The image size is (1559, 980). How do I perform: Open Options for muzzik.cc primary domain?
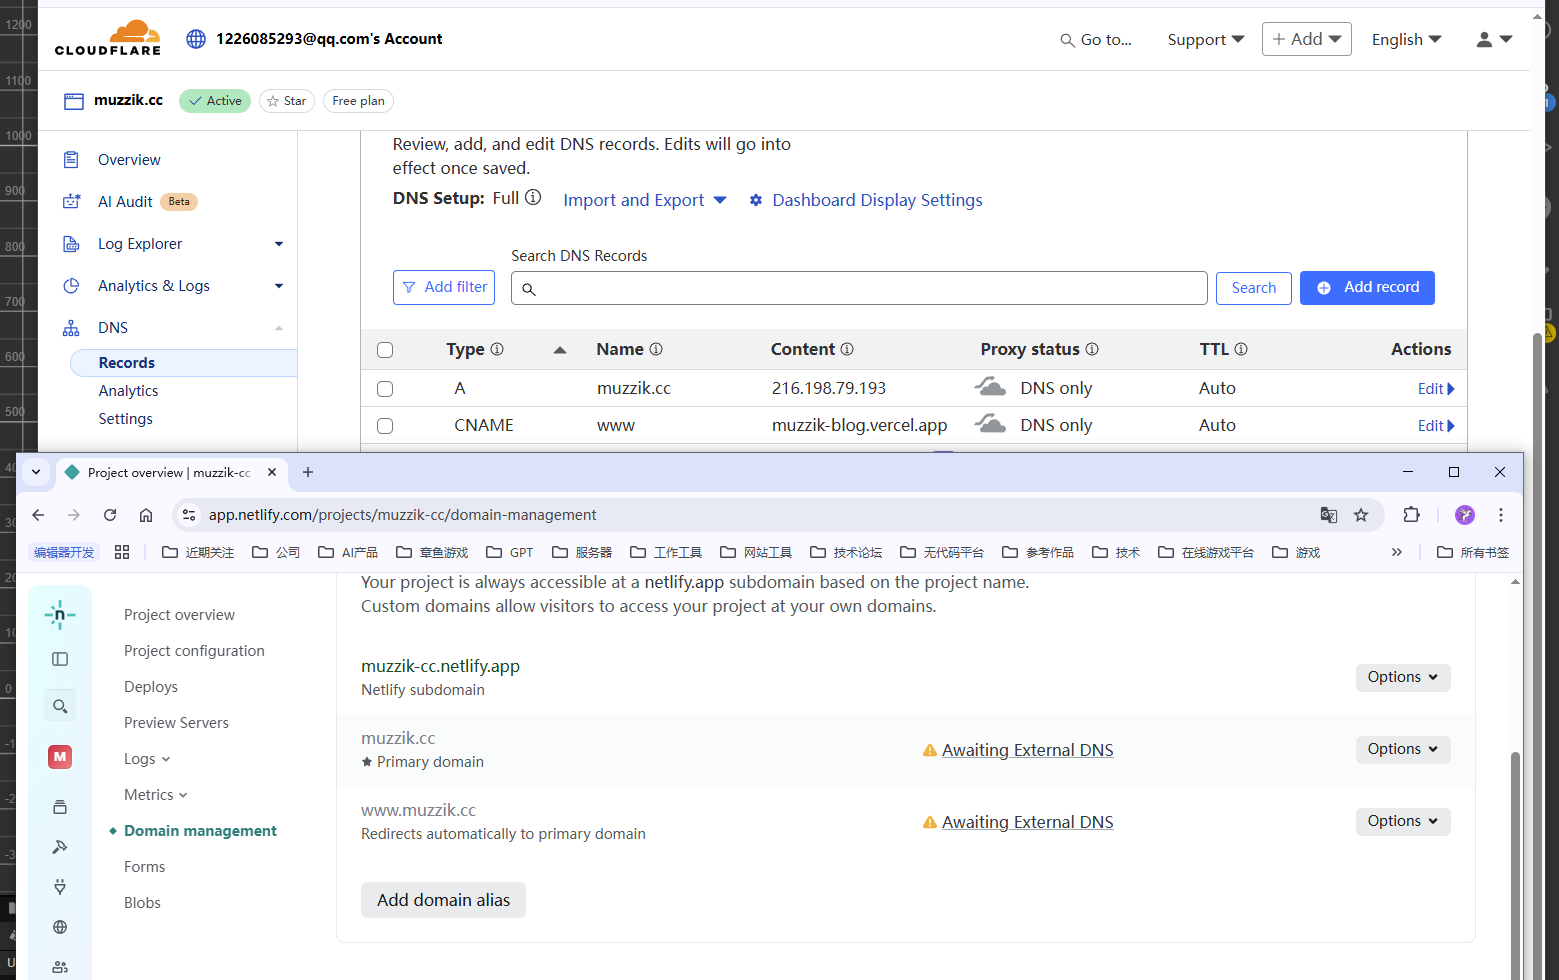pyautogui.click(x=1403, y=749)
